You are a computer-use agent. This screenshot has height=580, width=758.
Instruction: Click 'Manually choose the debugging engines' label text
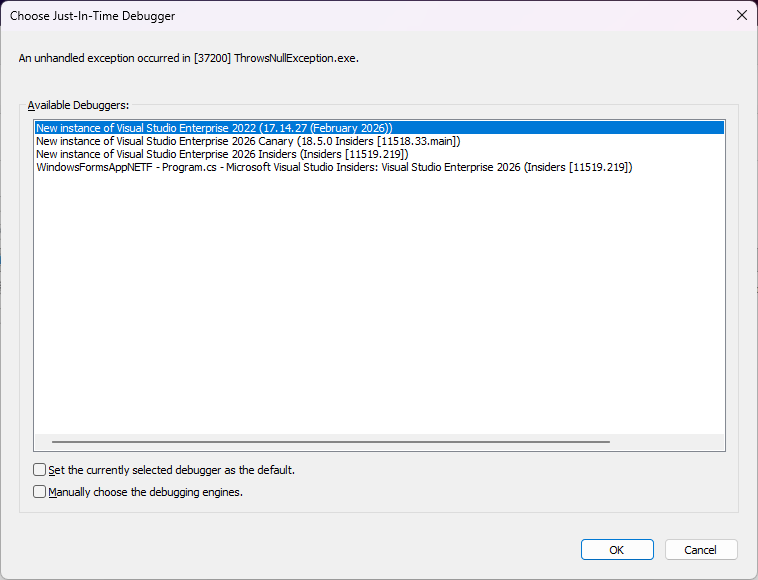tap(145, 492)
